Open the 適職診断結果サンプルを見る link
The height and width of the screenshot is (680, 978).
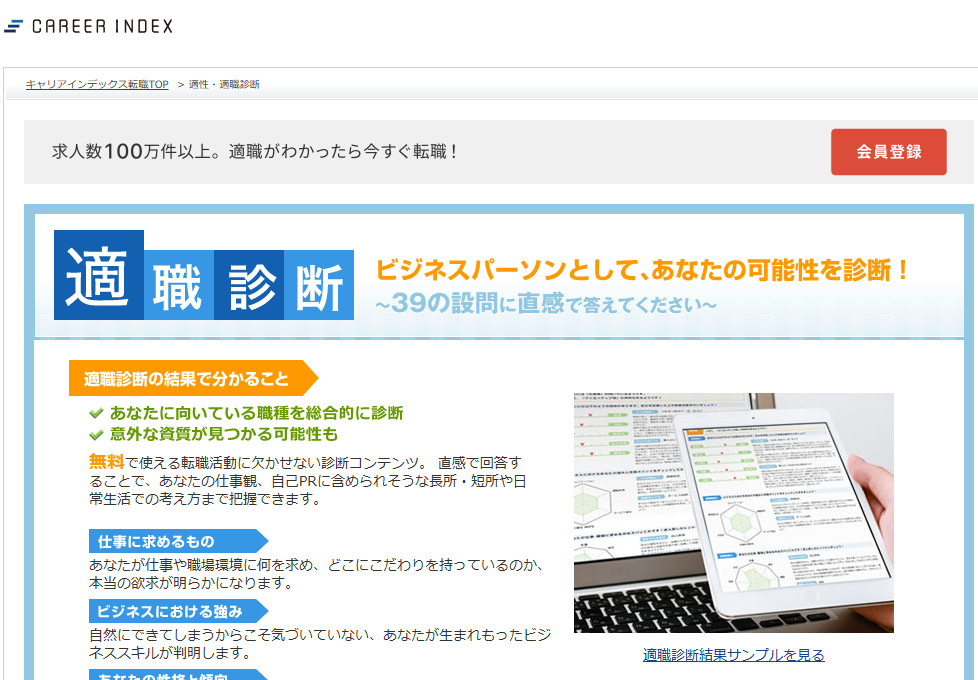[x=733, y=655]
